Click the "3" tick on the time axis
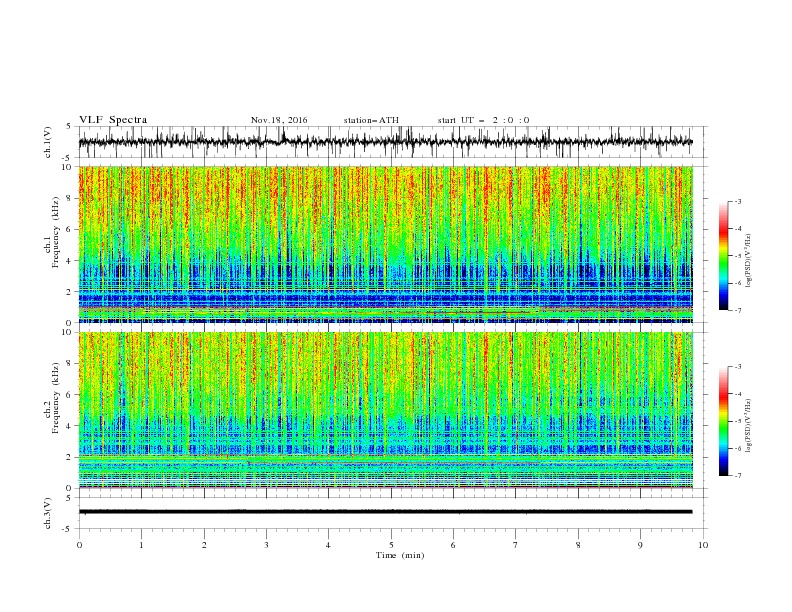Viewport: 792px width, 612px height. click(266, 545)
